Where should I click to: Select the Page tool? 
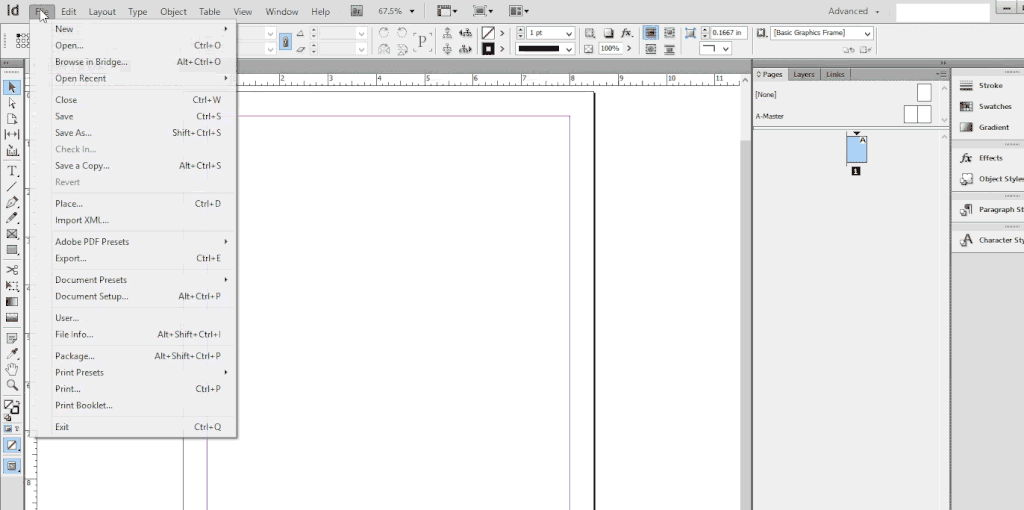12,119
